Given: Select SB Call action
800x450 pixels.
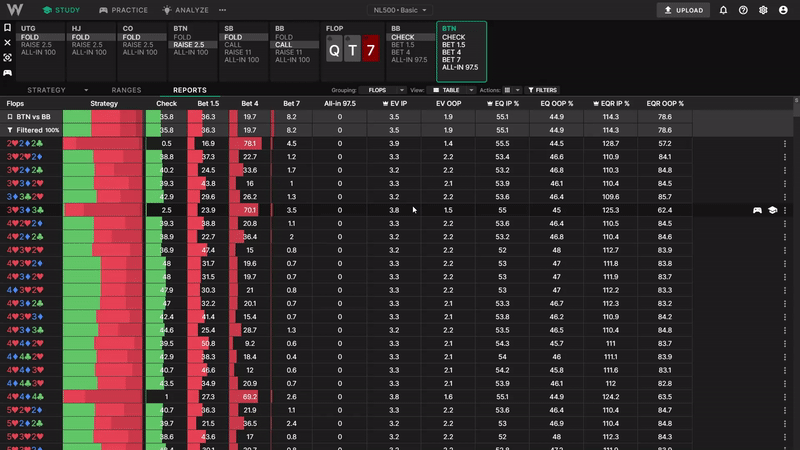Looking at the screenshot, I should click(233, 45).
